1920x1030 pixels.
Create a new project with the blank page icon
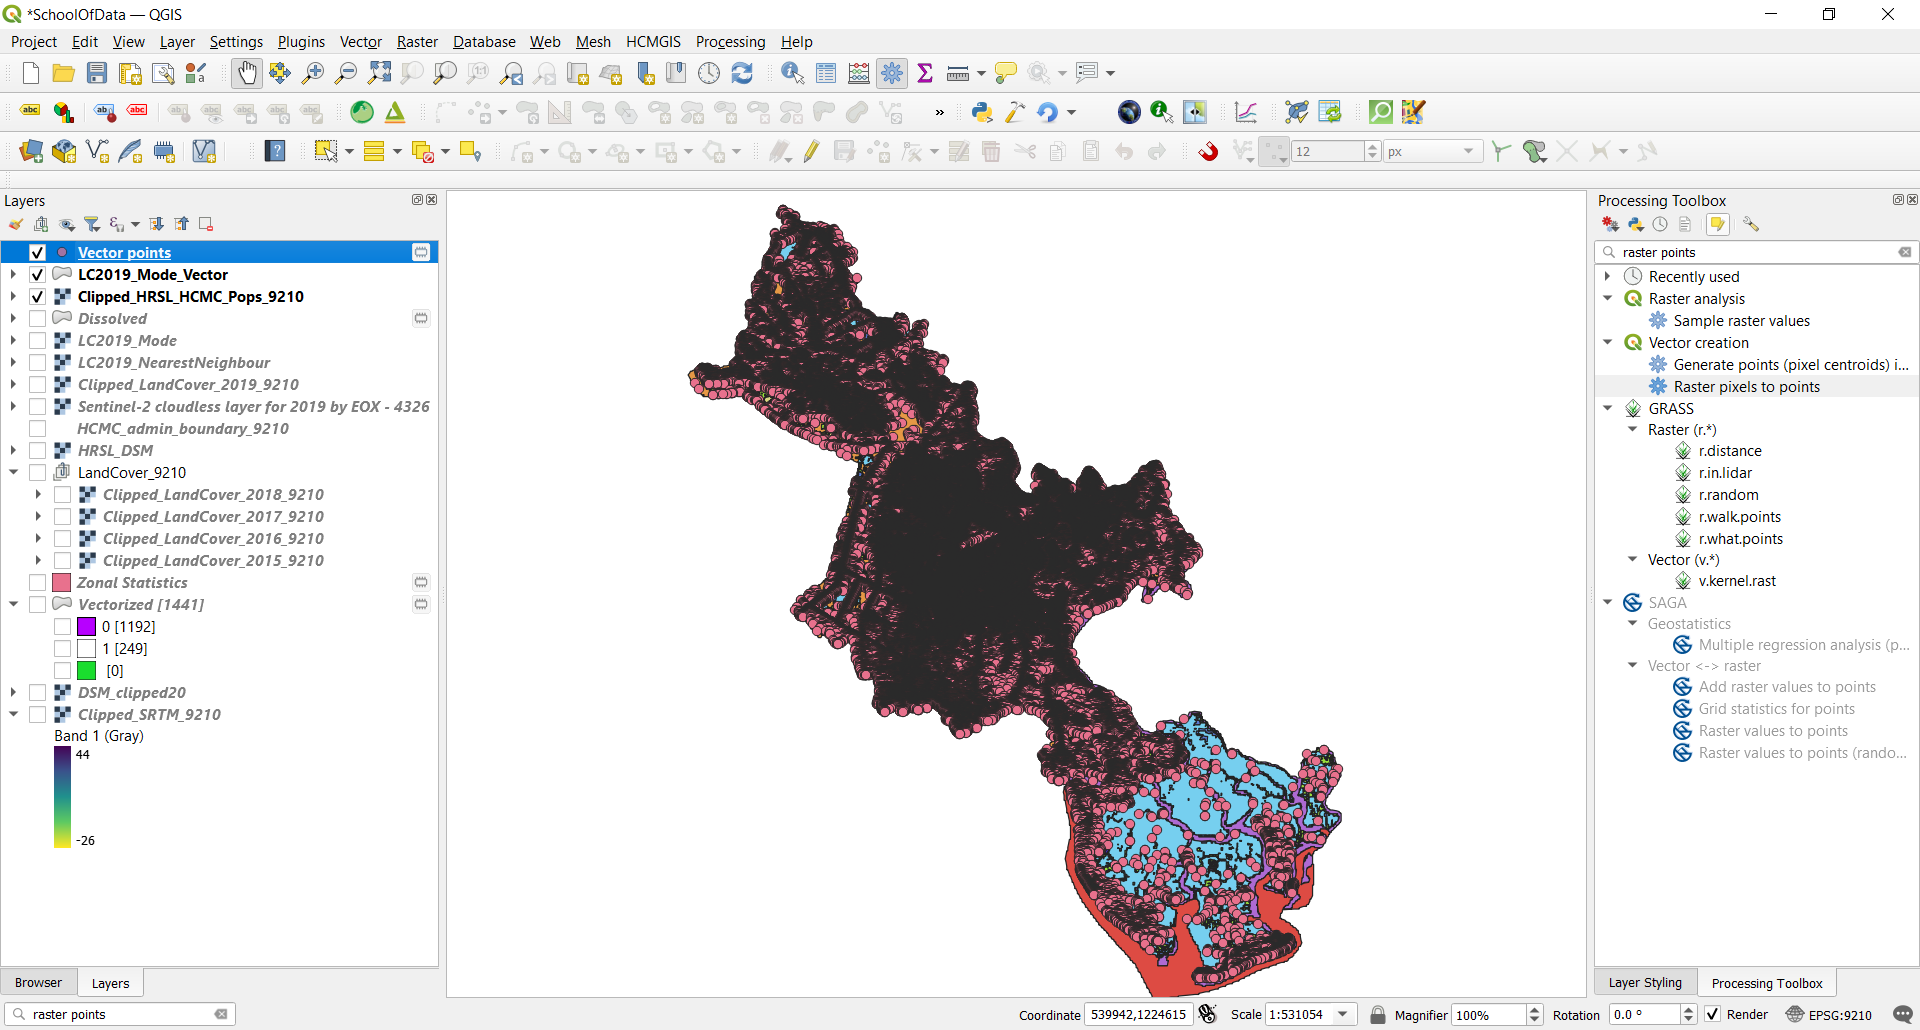30,73
